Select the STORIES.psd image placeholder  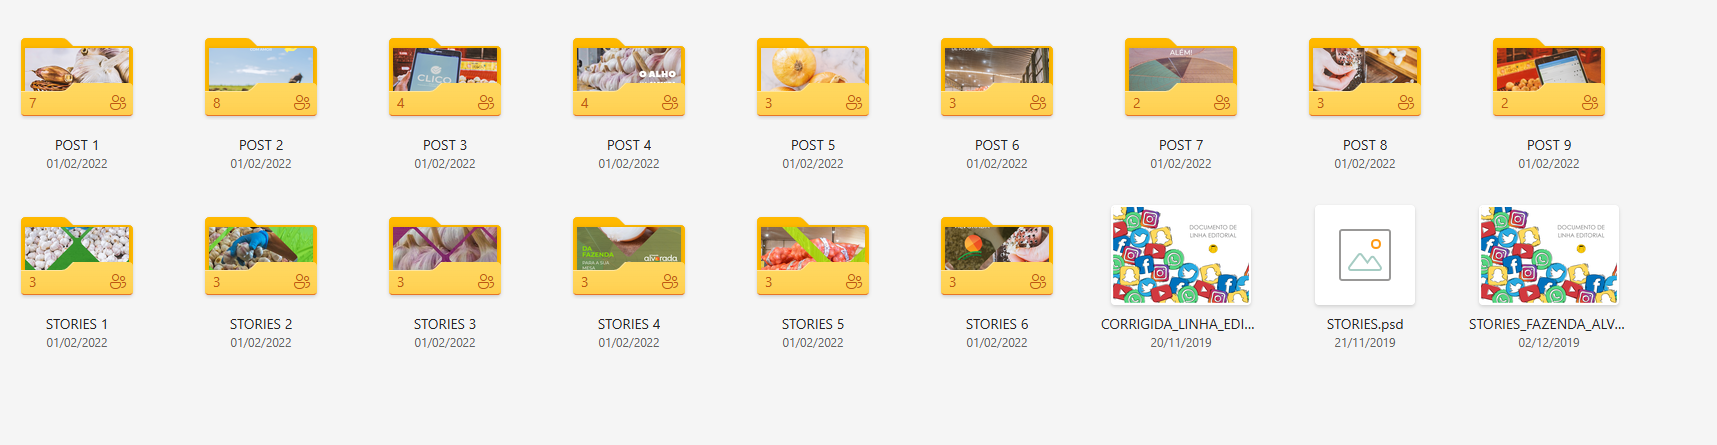click(1365, 255)
